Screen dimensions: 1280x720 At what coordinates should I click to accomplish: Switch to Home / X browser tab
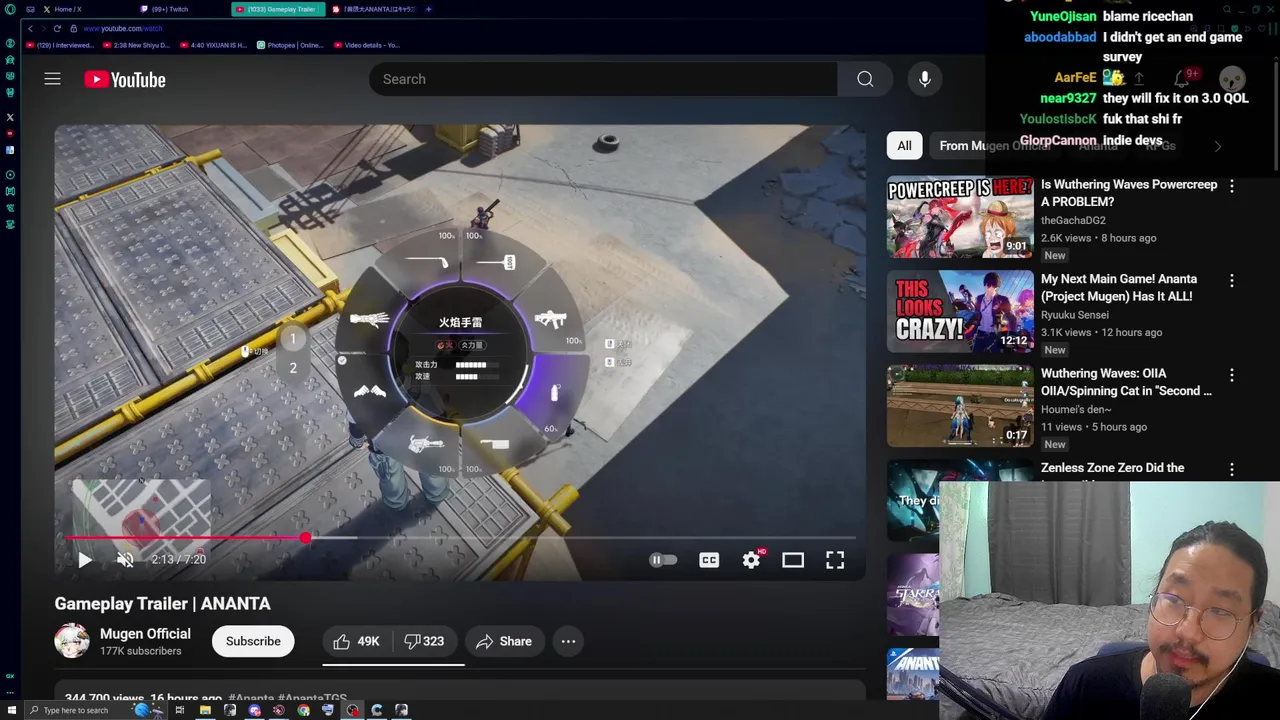(67, 9)
